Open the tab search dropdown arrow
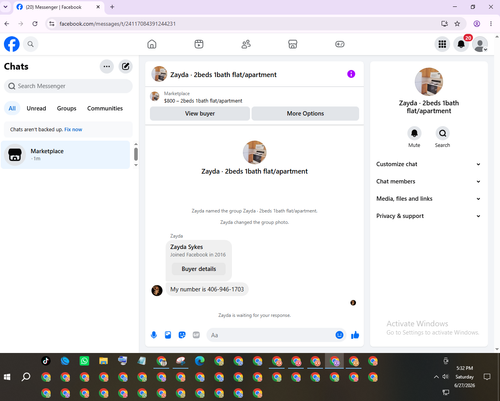 pyautogui.click(x=5, y=7)
